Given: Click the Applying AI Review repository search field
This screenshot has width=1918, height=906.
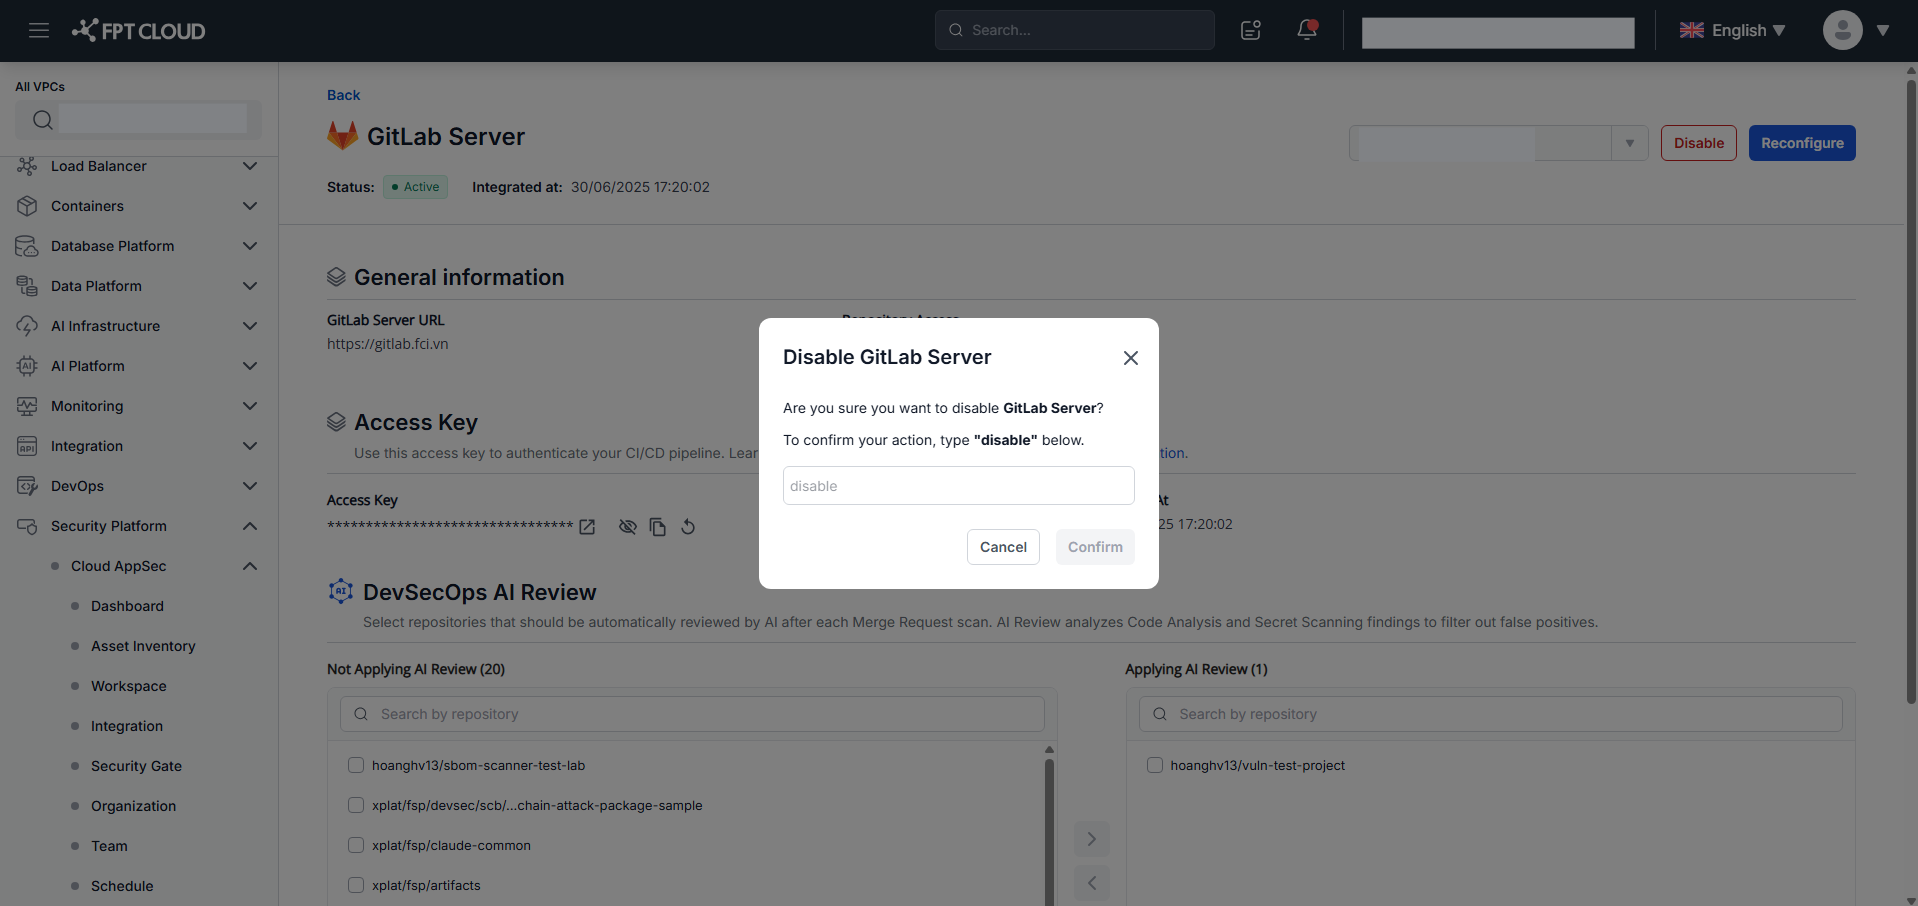Looking at the screenshot, I should [1490, 714].
